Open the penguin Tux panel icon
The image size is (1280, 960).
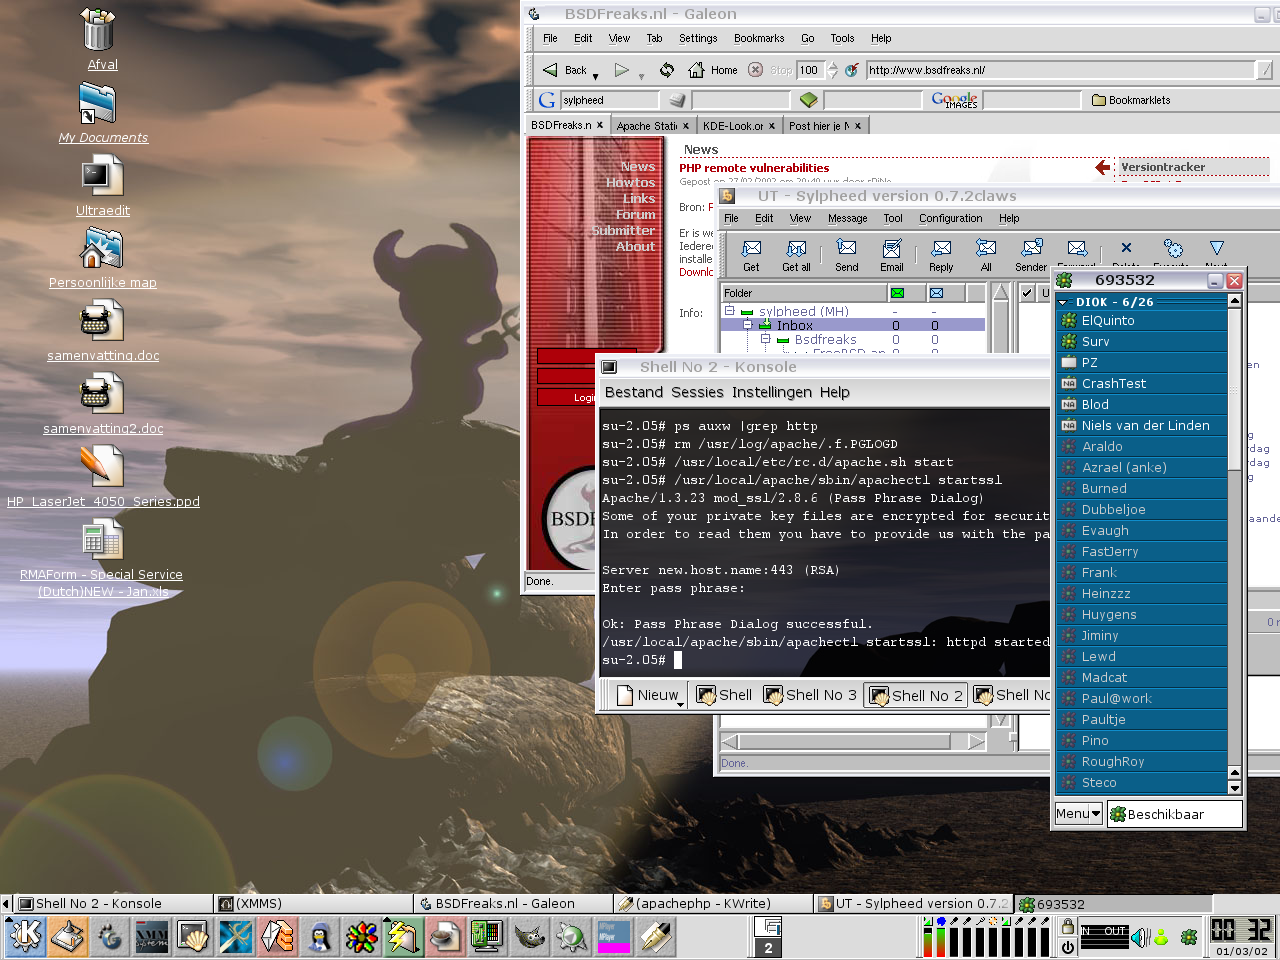click(320, 937)
